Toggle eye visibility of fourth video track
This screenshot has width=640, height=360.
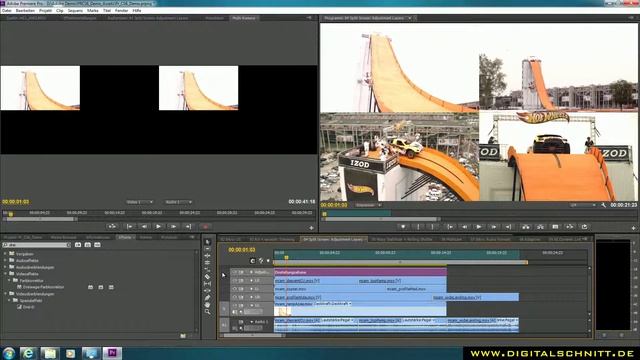click(x=235, y=297)
